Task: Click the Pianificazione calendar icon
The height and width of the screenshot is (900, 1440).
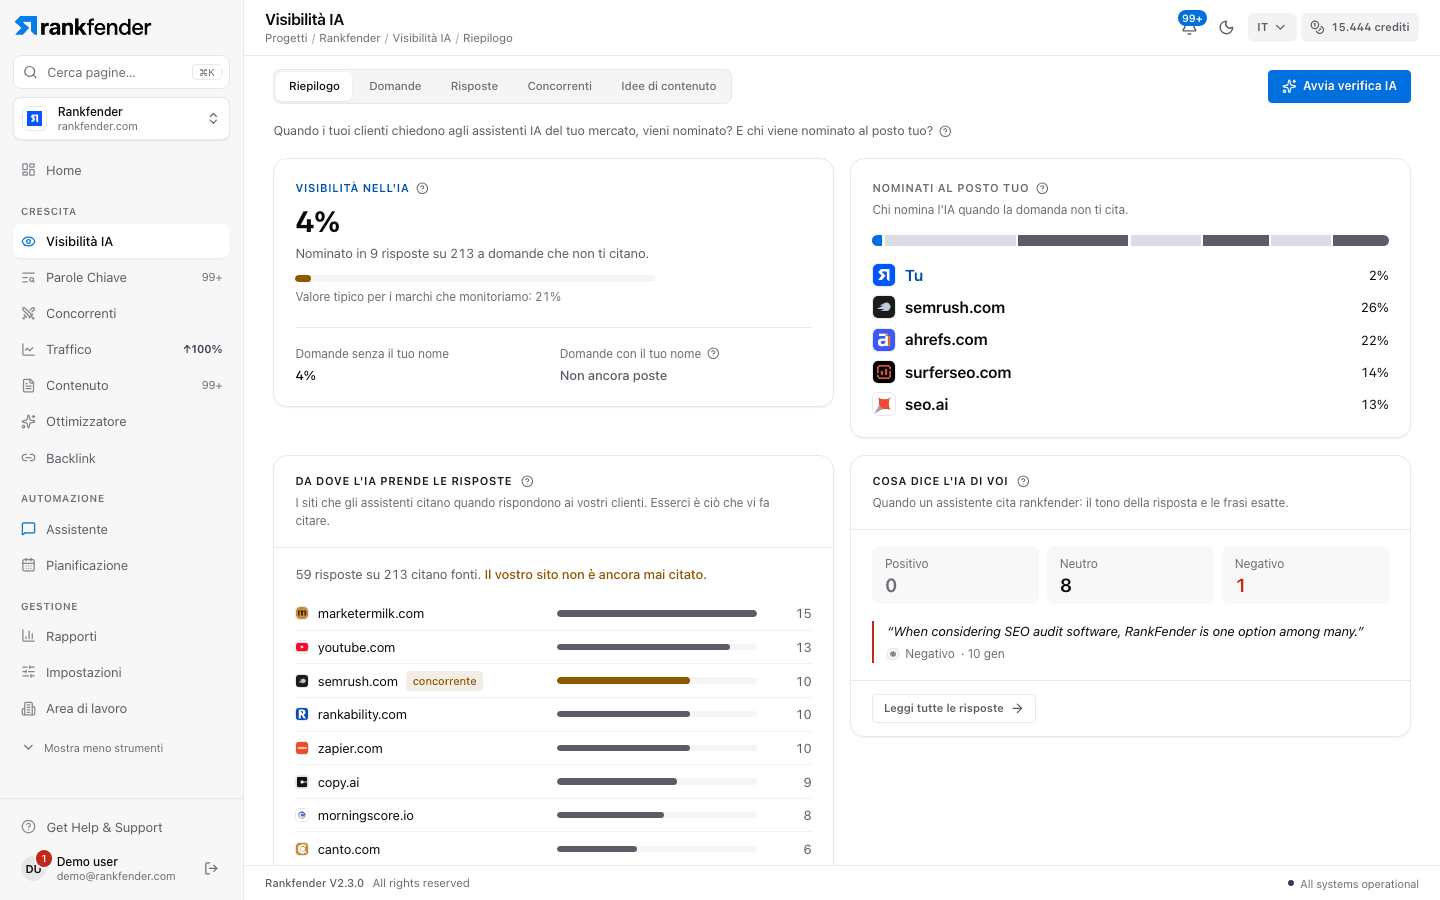Action: pyautogui.click(x=28, y=565)
